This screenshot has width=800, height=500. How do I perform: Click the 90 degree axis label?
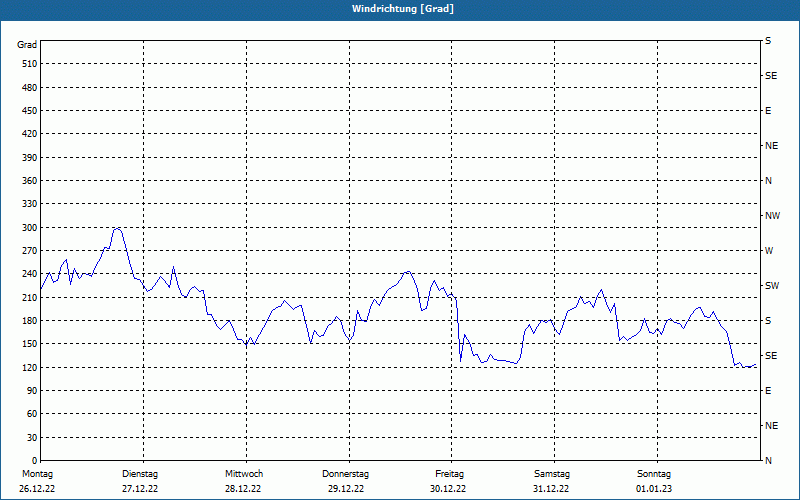click(32, 390)
